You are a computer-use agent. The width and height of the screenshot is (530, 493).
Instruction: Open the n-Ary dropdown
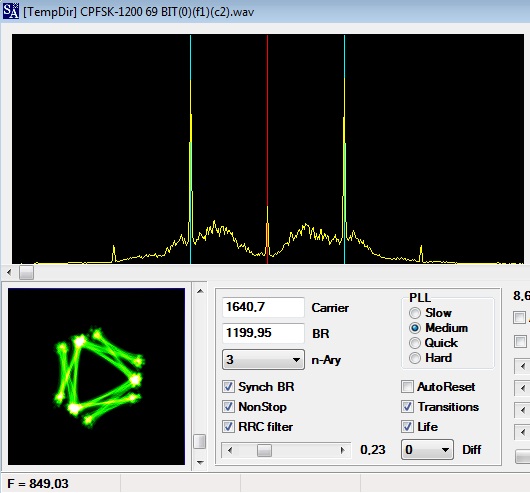tap(263, 360)
